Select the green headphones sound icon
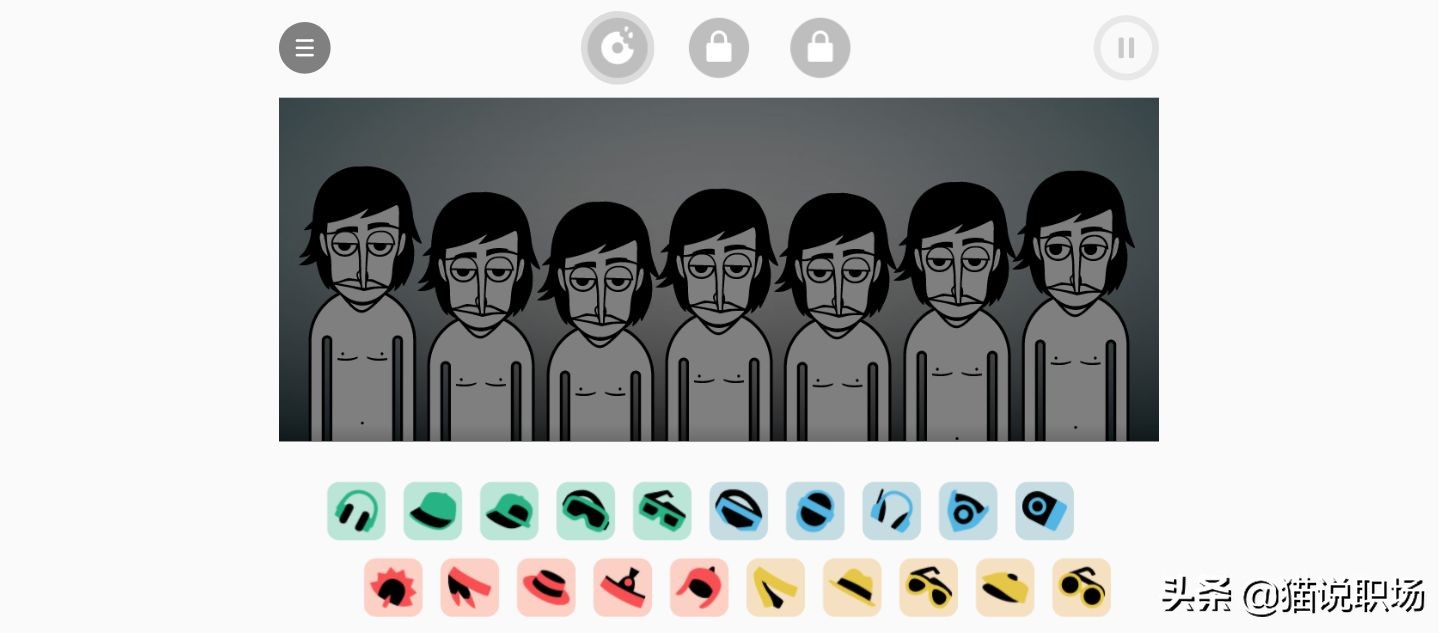The height and width of the screenshot is (633, 1445). [356, 511]
